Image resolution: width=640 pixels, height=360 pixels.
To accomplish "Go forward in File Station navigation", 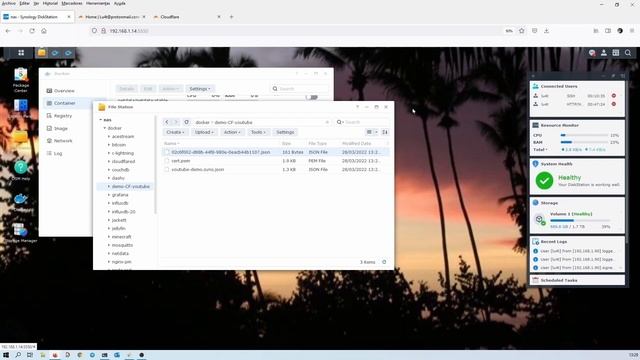I will point(176,122).
